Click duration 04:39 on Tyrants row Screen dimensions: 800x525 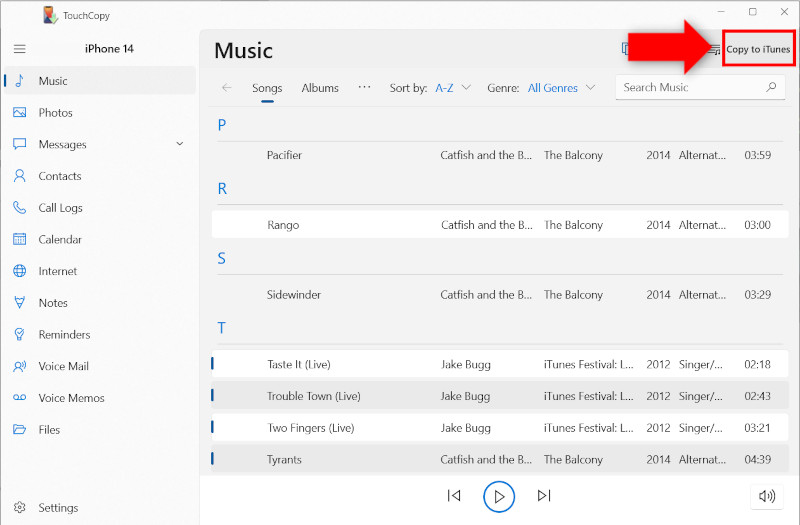tap(757, 459)
